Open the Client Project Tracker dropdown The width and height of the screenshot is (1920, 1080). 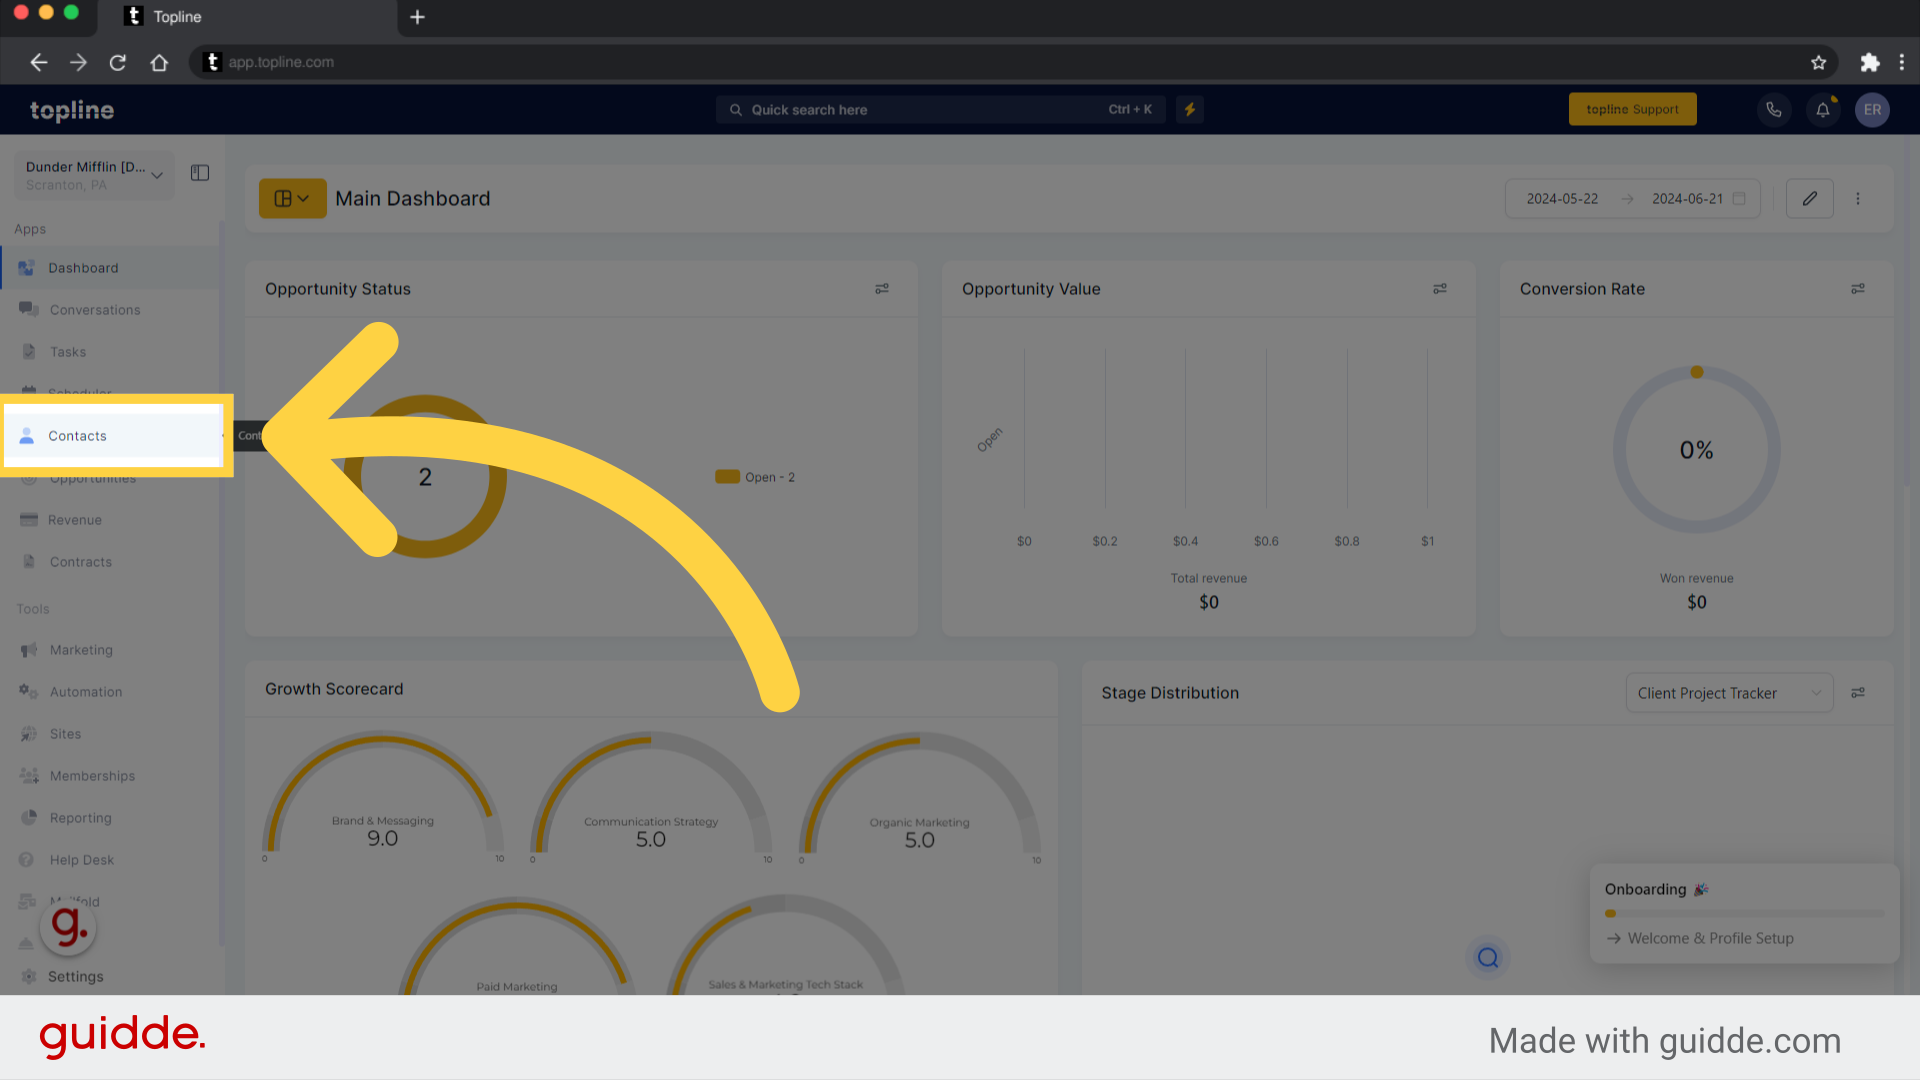(1729, 692)
